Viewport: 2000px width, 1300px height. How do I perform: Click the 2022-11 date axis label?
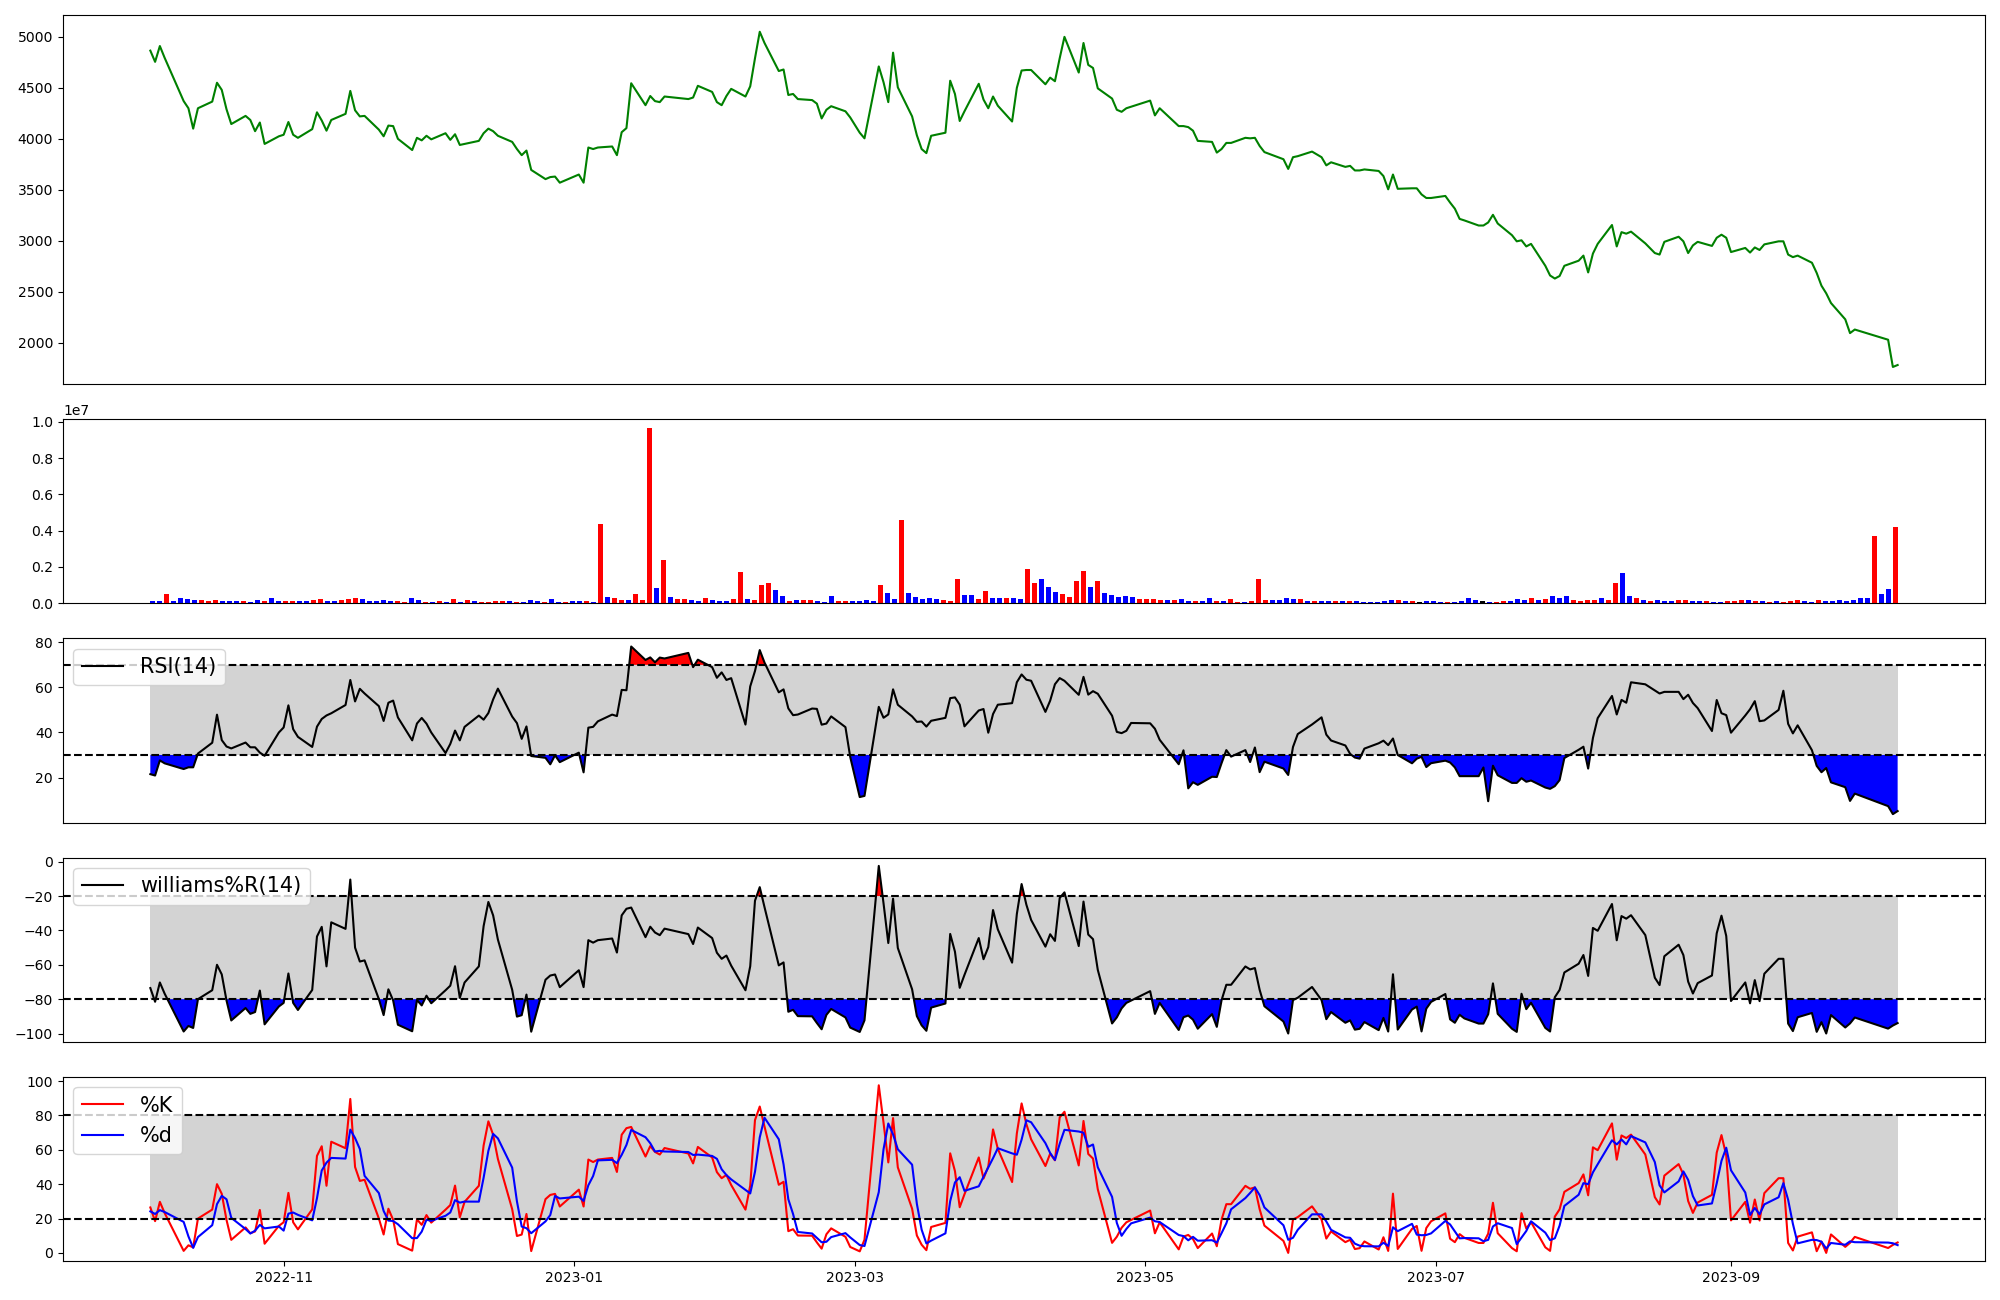pos(284,1277)
